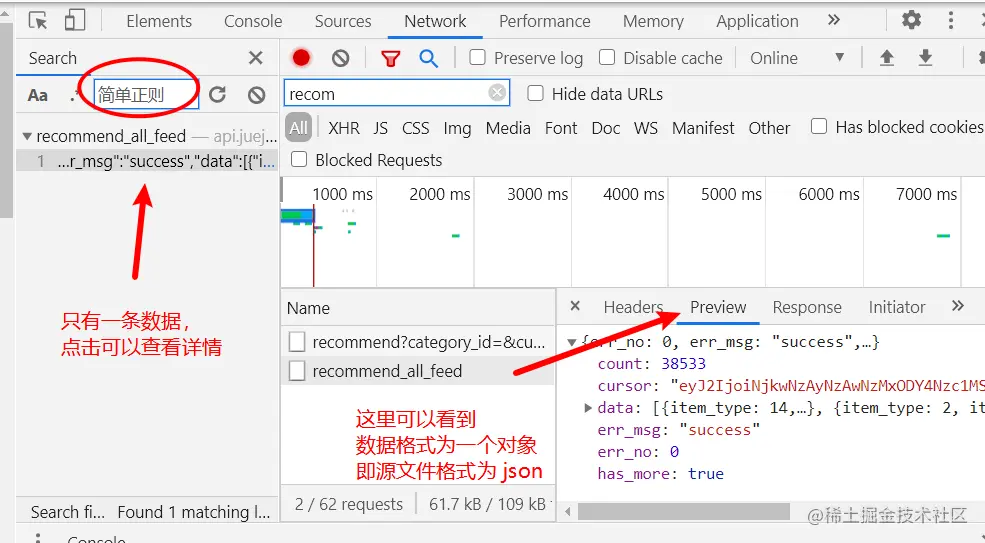Collapse recommend_all_feed search result group
This screenshot has height=543, width=985.
click(x=27, y=136)
